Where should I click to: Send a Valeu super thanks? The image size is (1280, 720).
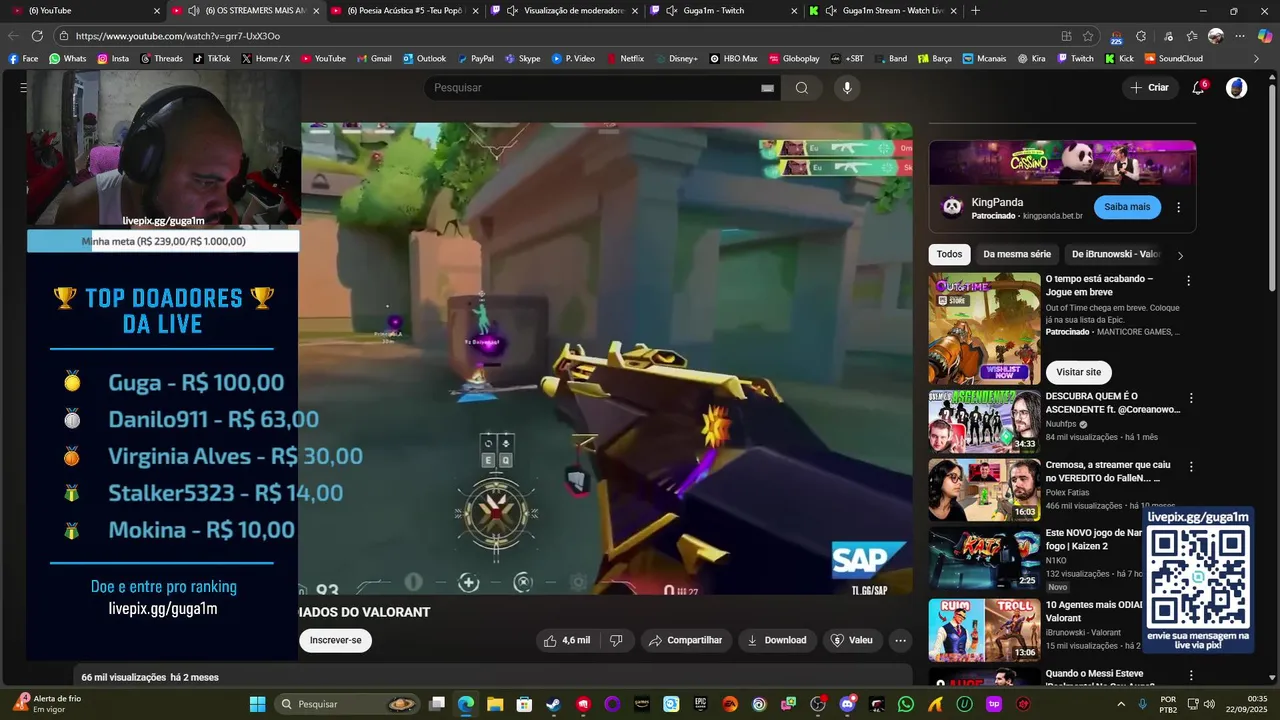[x=851, y=640]
